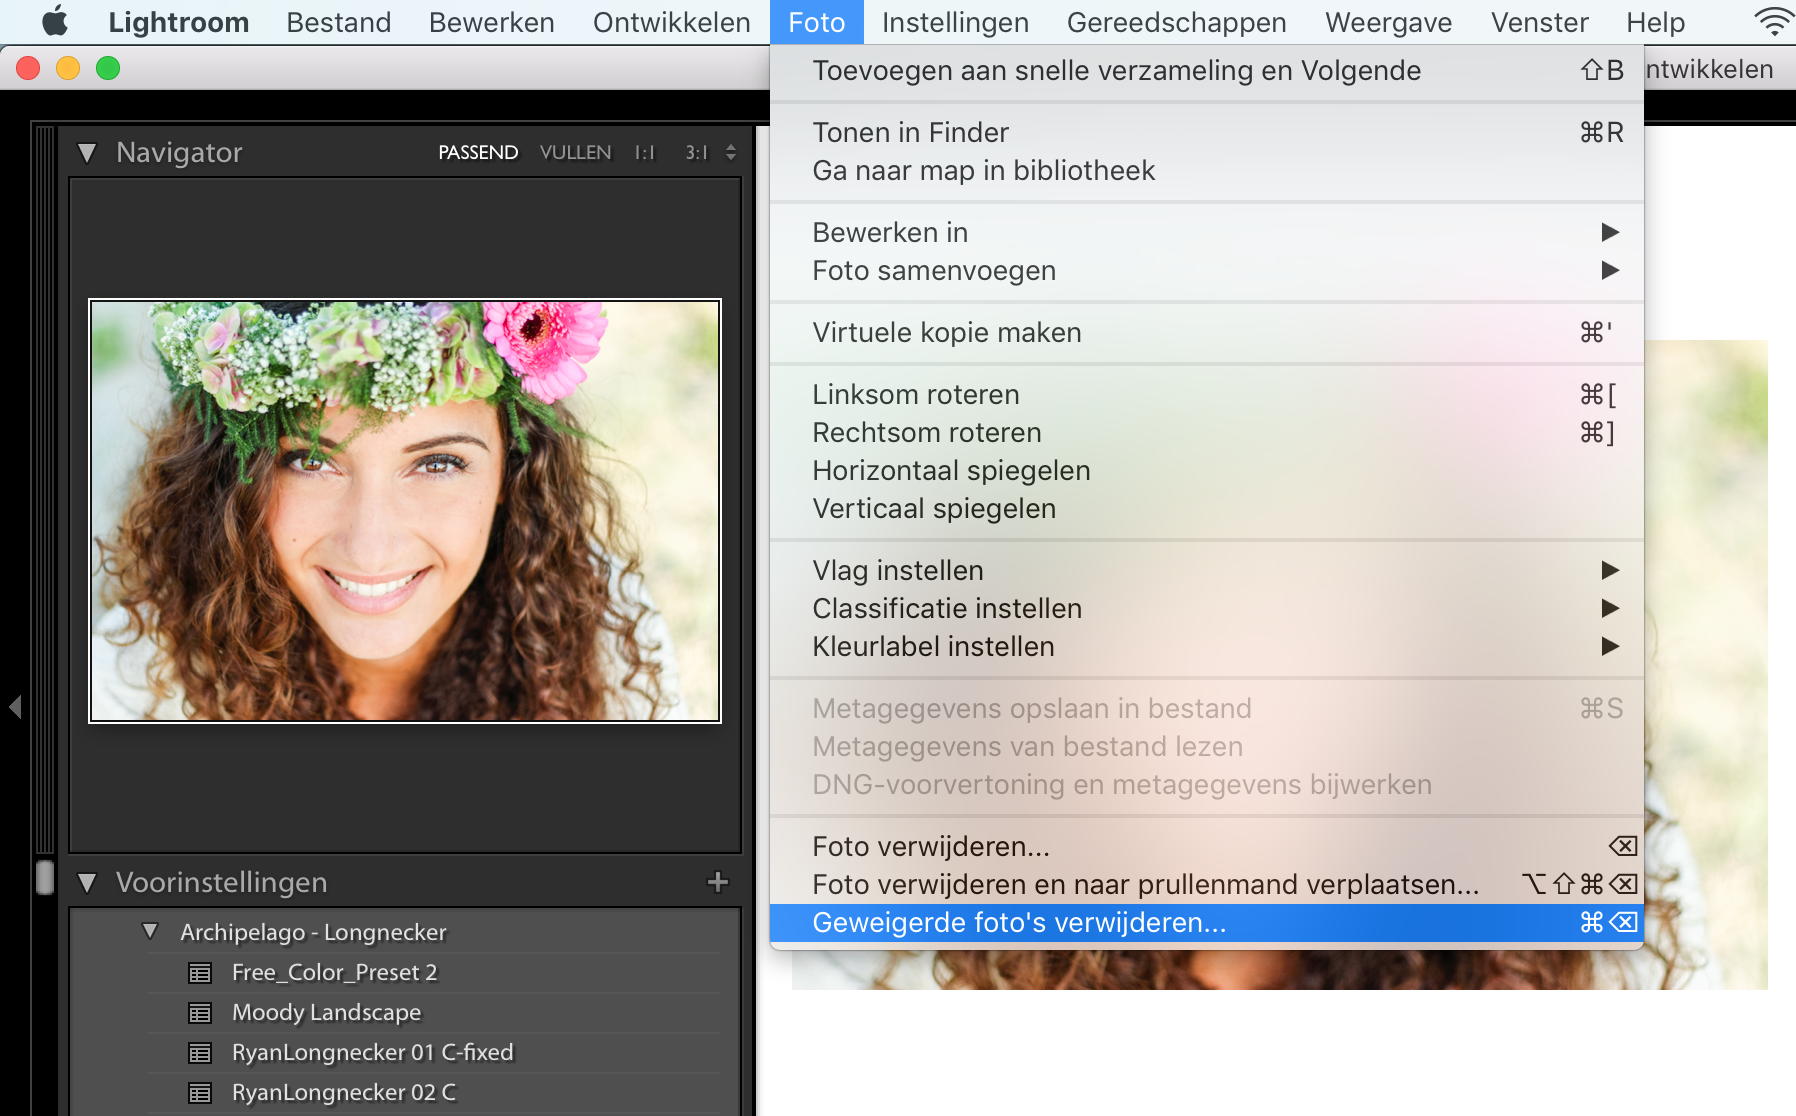
Task: Choose Linksom roteren
Action: pyautogui.click(x=1207, y=394)
